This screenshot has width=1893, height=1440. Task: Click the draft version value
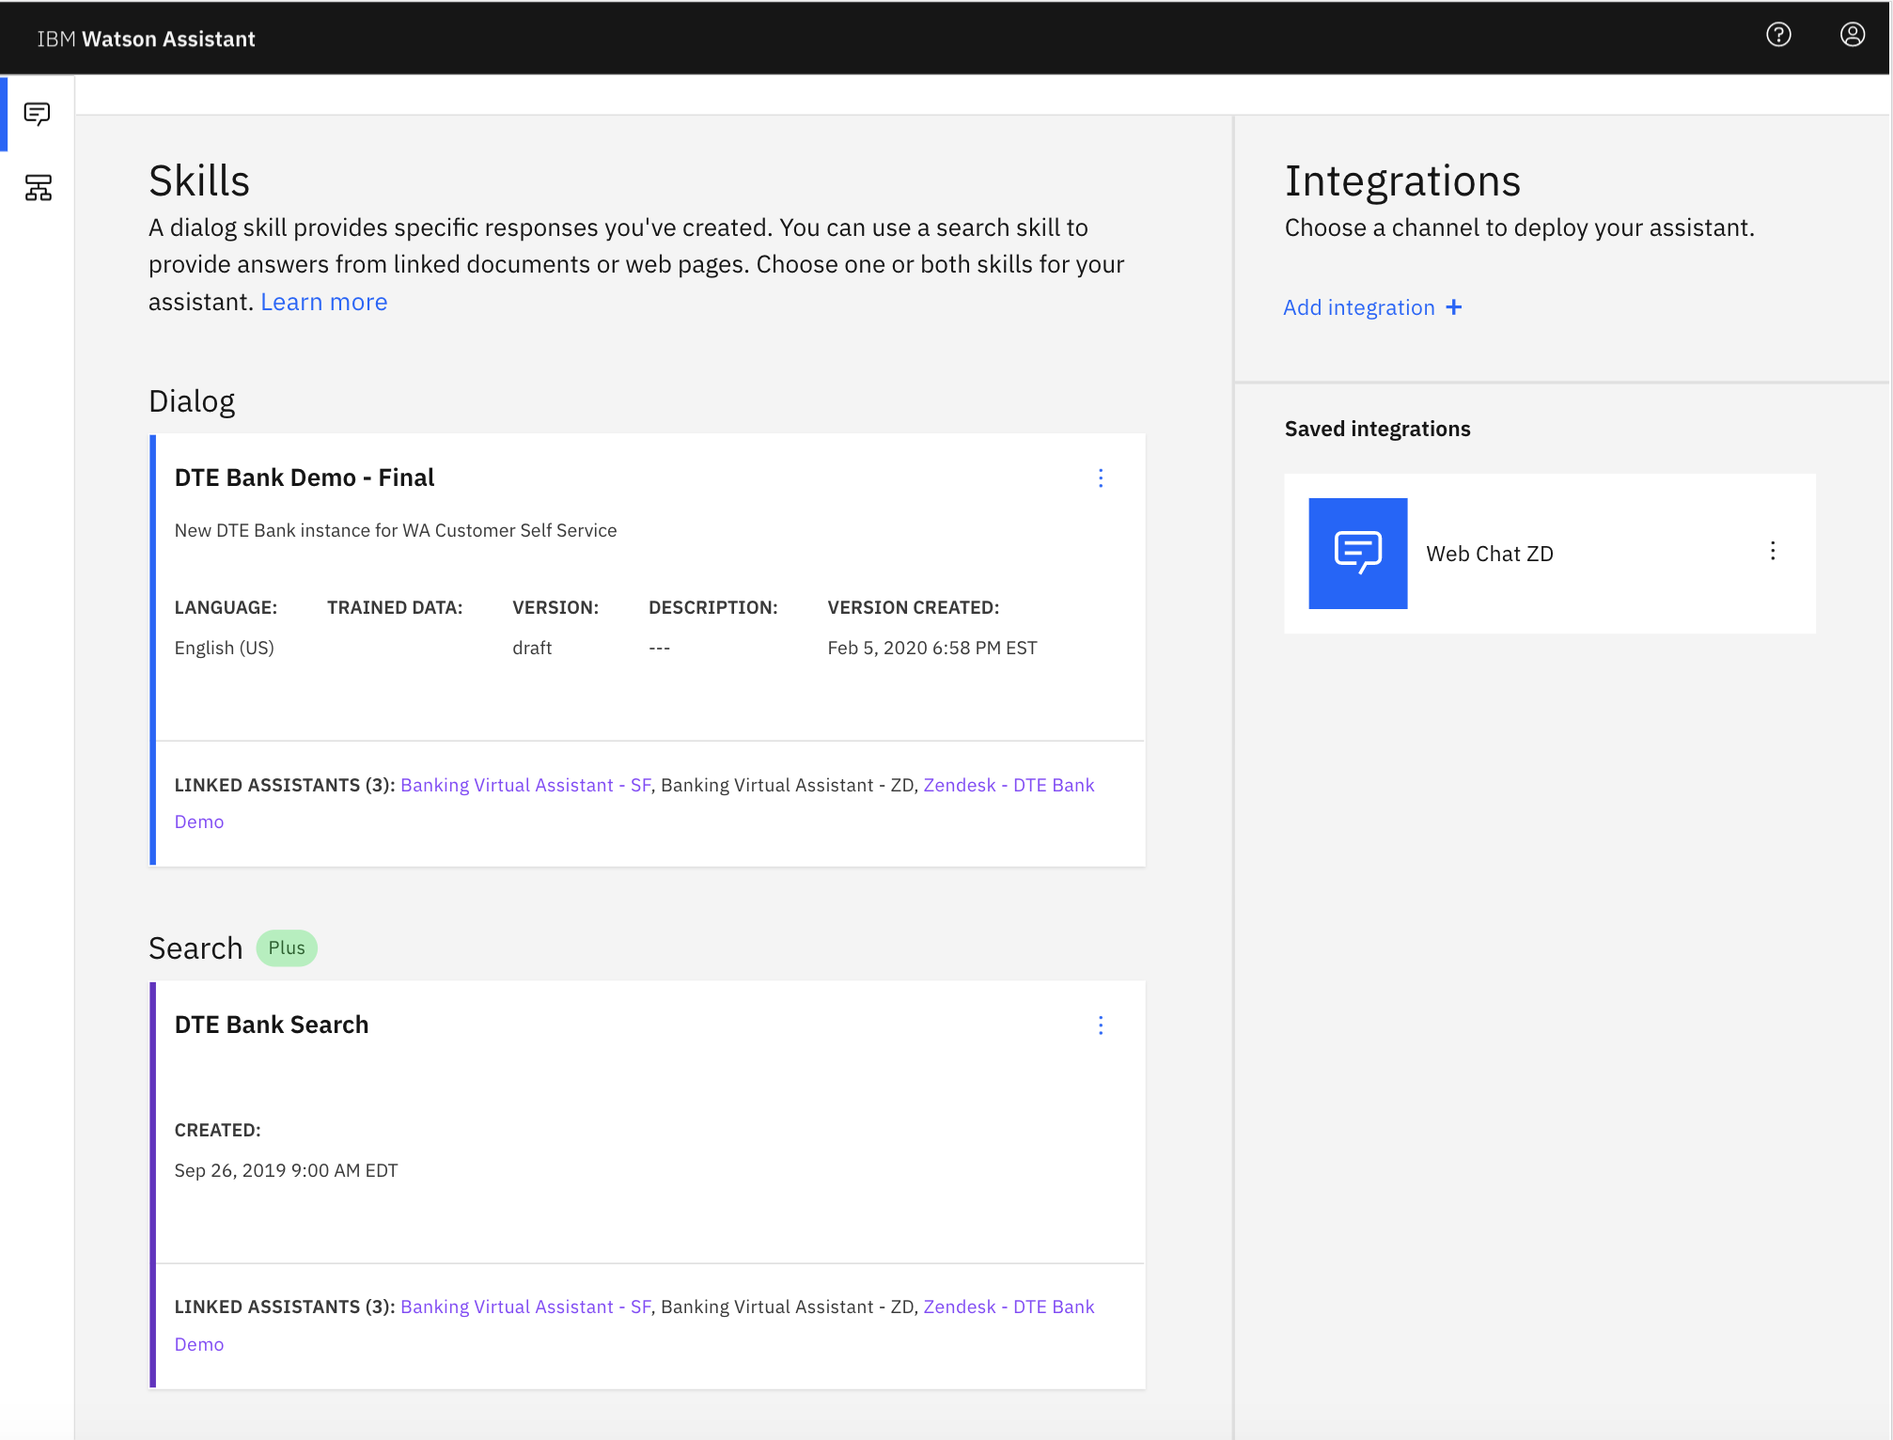click(x=532, y=648)
